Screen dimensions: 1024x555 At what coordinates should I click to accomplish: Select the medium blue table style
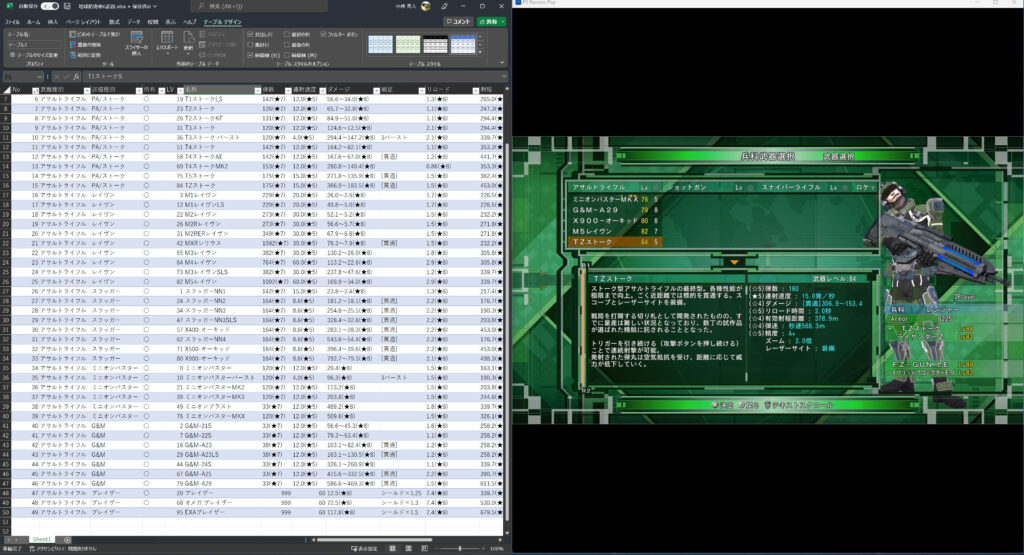click(462, 44)
